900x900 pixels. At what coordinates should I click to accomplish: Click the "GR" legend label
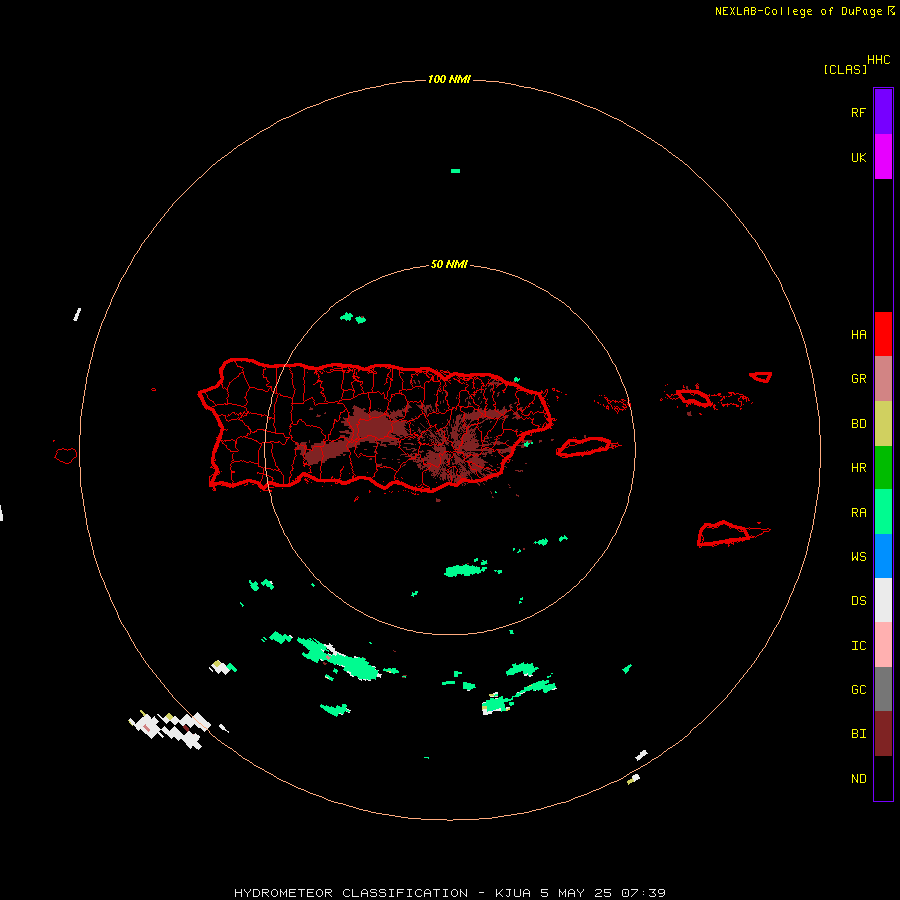tap(858, 379)
